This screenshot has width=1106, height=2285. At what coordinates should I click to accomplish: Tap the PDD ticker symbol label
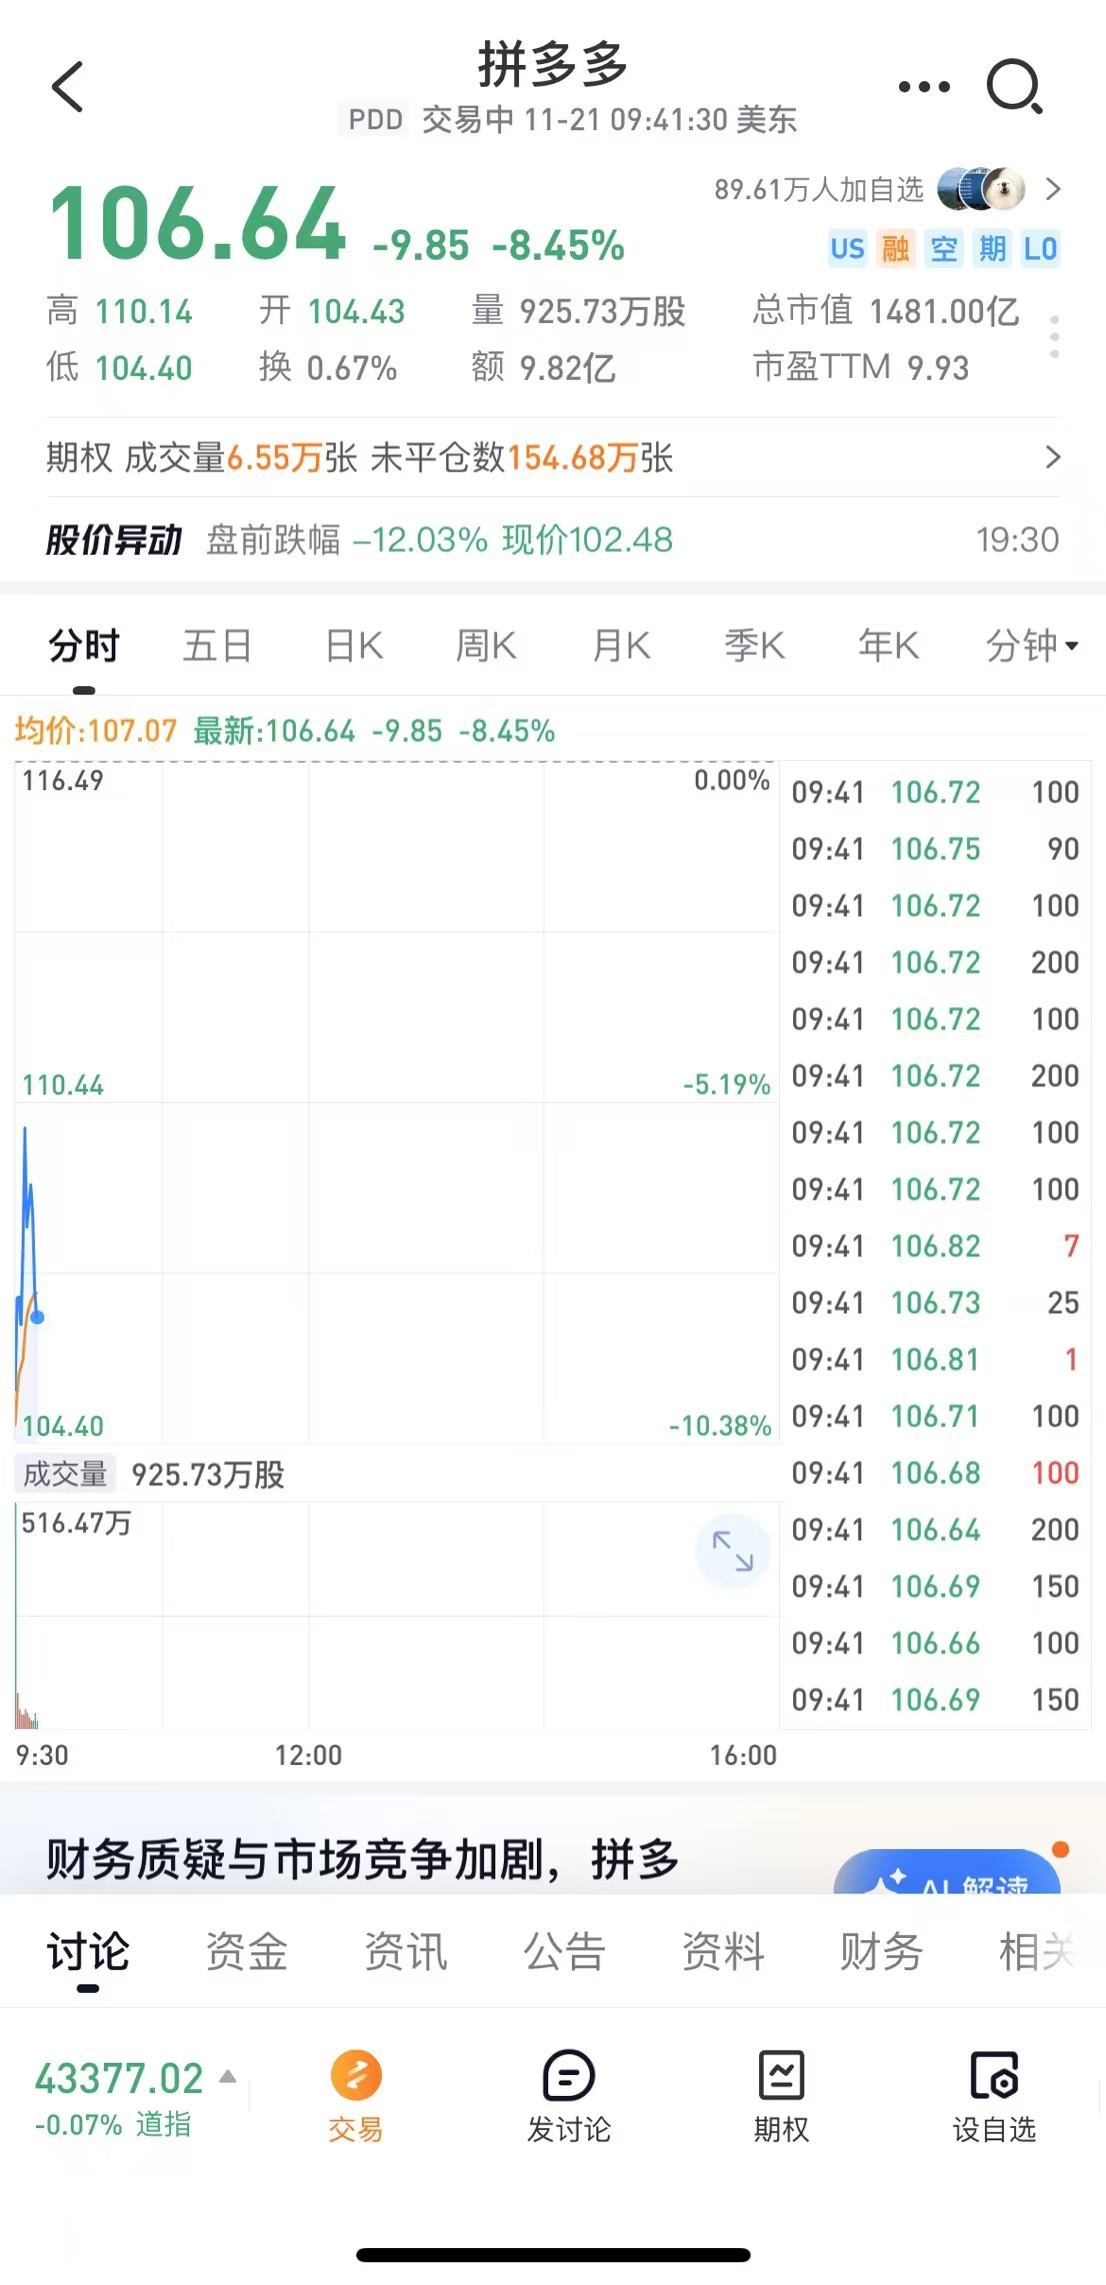[375, 120]
